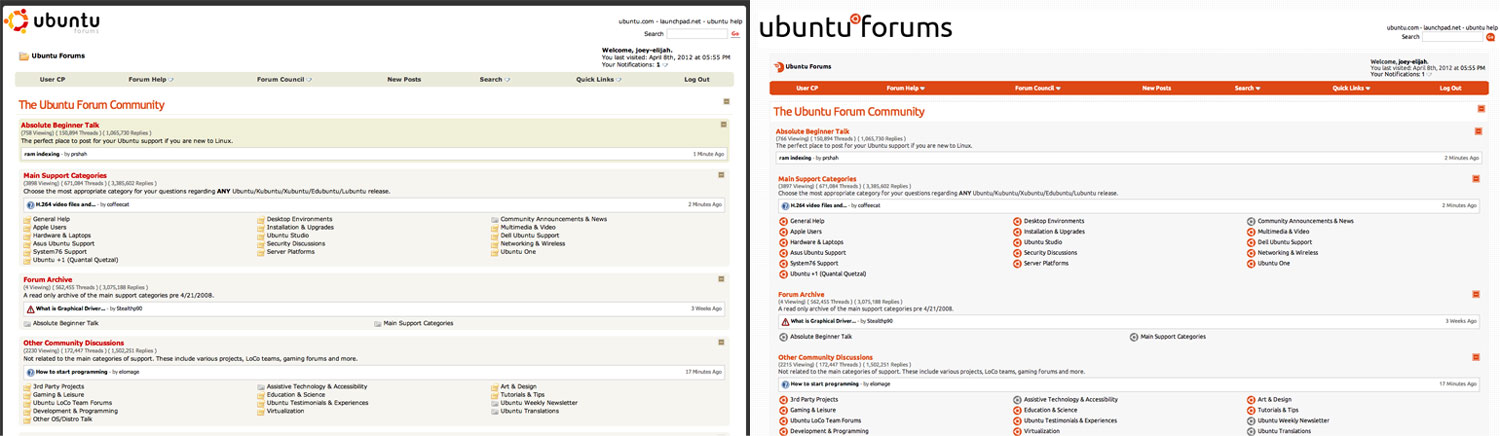This screenshot has height=436, width=1500.
Task: Click the orange Ubuntu Forums breadcrumb icon, orange design
Action: coord(779,66)
